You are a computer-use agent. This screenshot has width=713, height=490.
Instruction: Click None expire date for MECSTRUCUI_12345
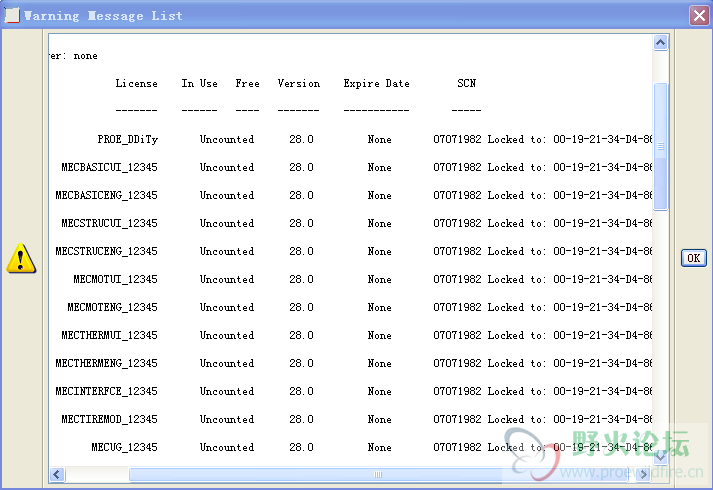[379, 223]
